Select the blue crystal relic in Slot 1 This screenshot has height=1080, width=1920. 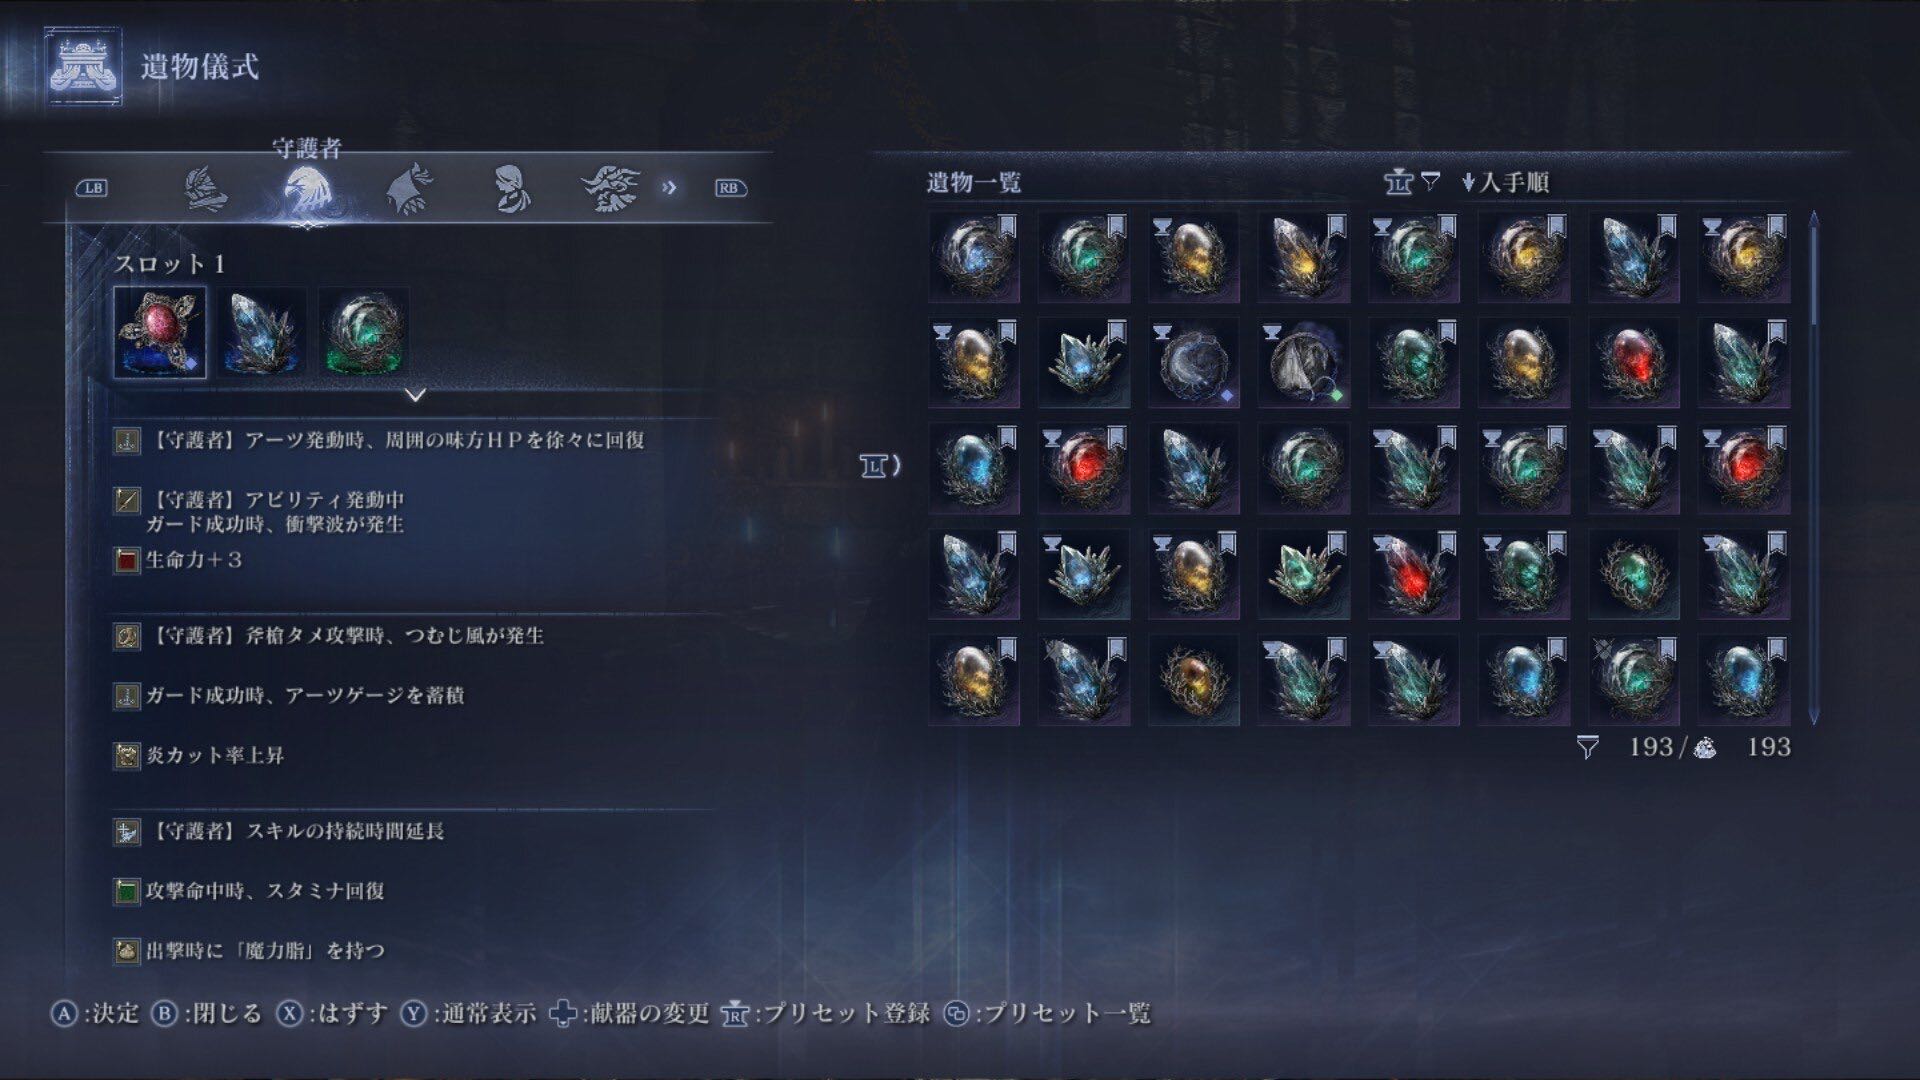coord(262,332)
